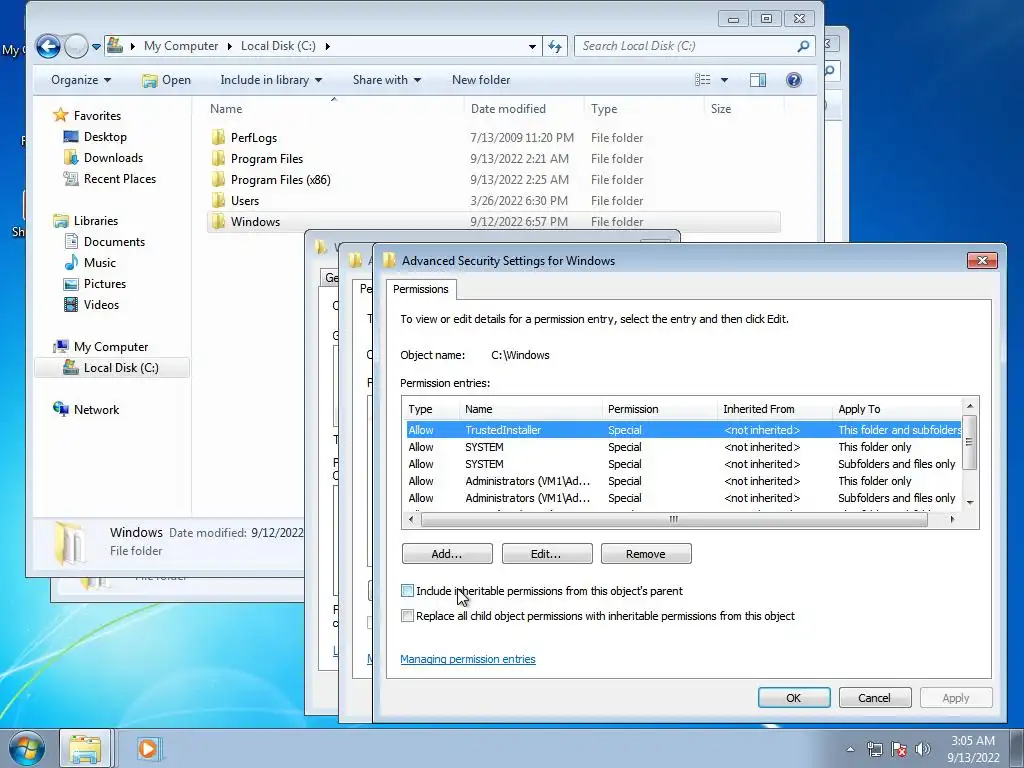Click the Open toolbar button

click(x=167, y=80)
